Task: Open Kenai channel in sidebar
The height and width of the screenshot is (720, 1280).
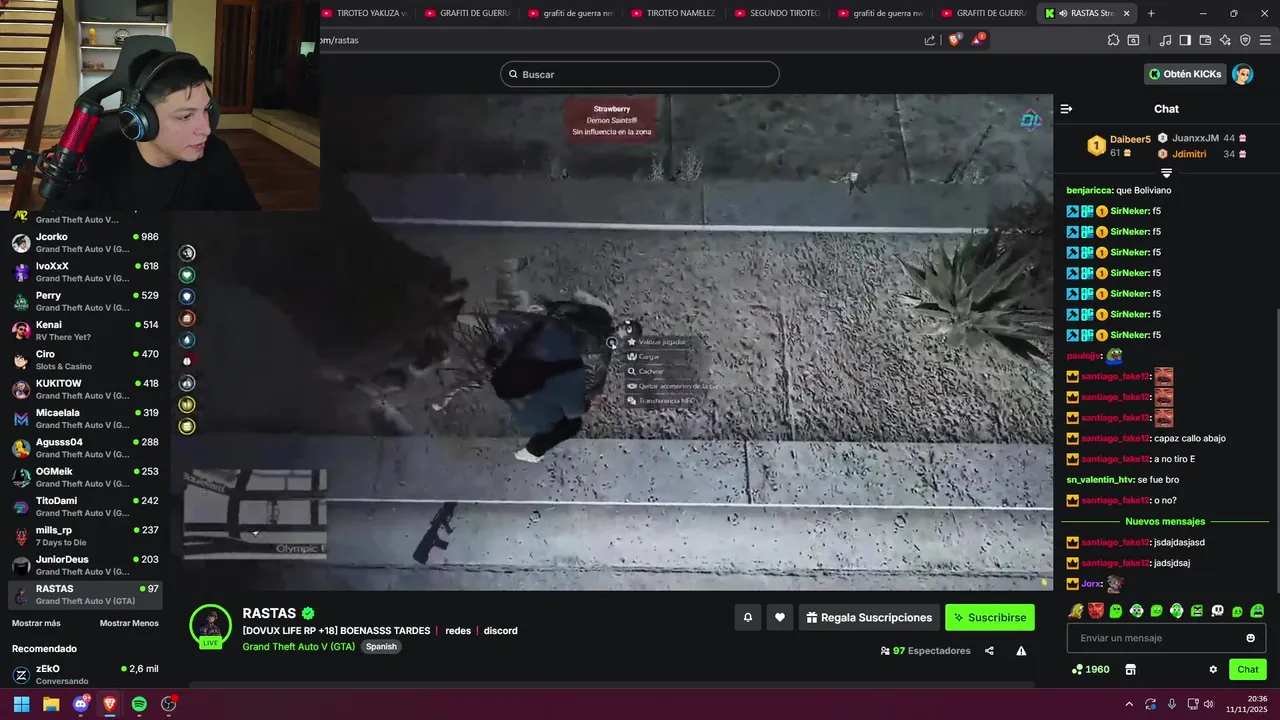Action: (x=85, y=330)
